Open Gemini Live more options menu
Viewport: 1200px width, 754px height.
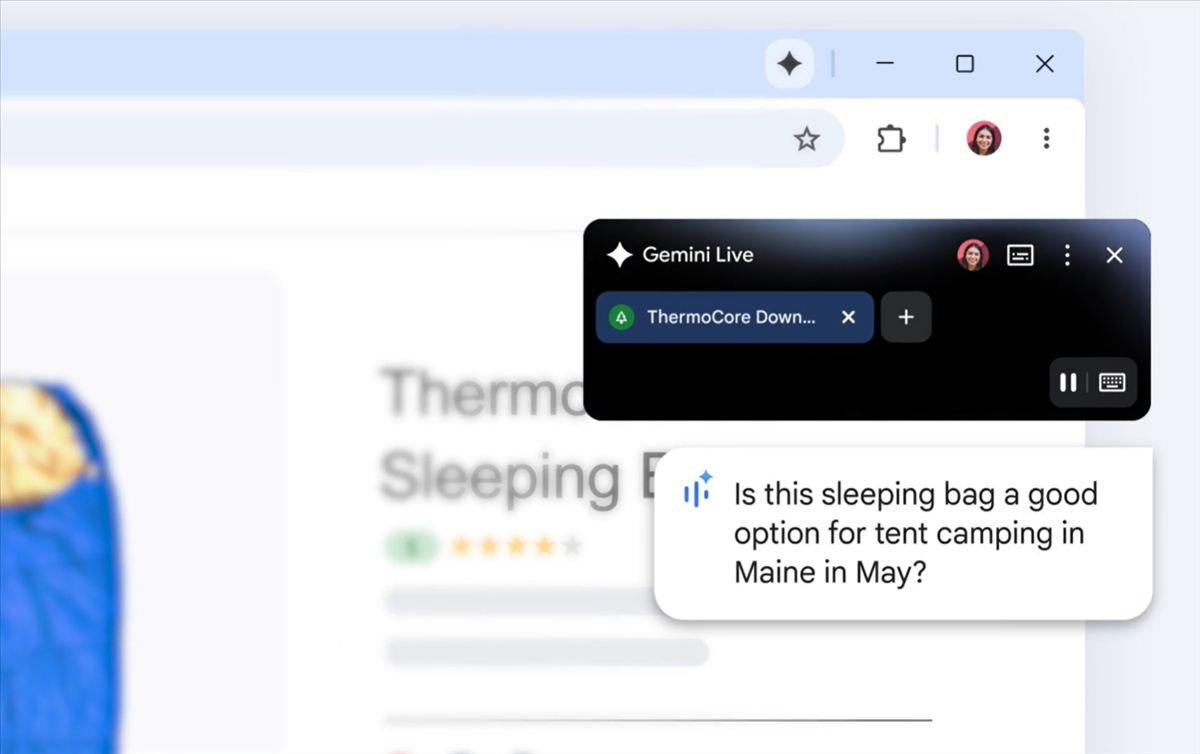tap(1067, 255)
